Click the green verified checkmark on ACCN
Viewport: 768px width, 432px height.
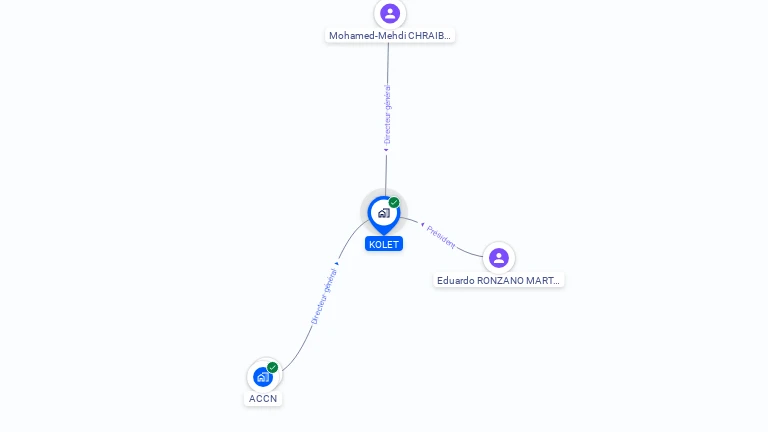click(272, 367)
